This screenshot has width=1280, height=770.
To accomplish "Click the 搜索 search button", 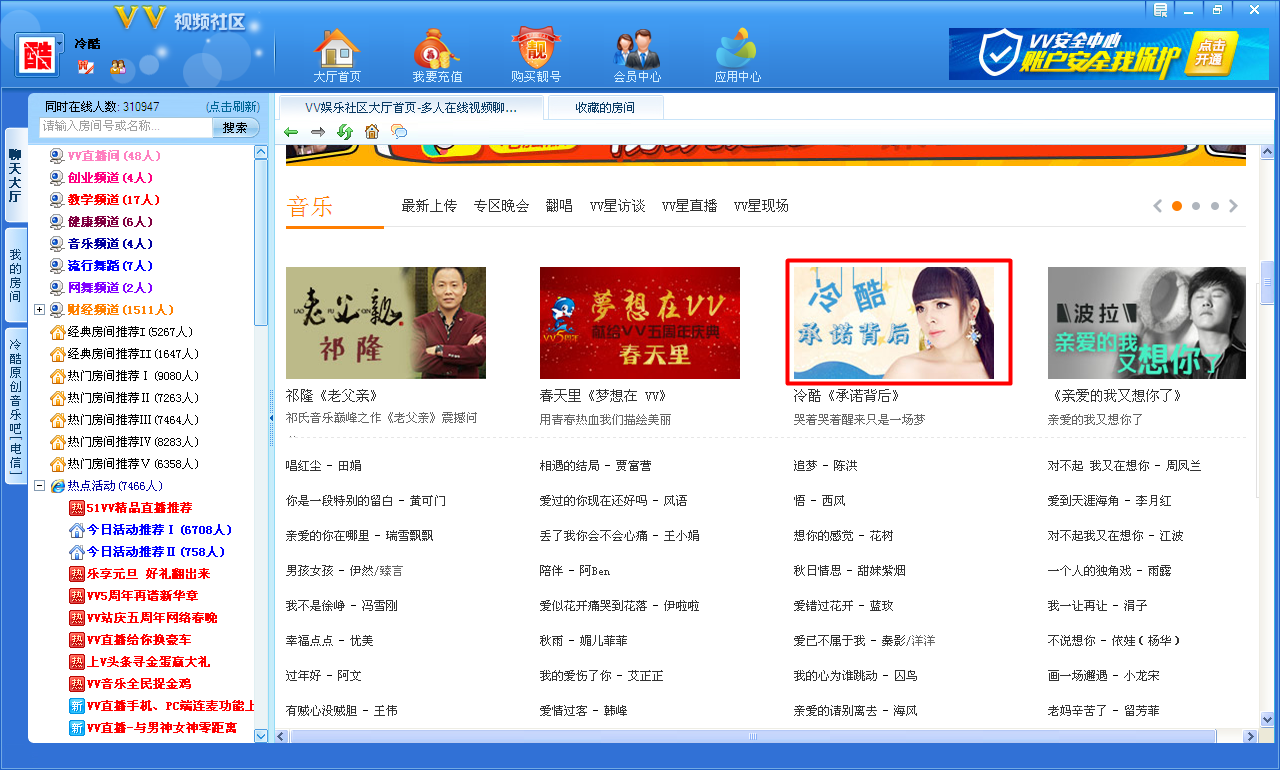I will [x=235, y=127].
